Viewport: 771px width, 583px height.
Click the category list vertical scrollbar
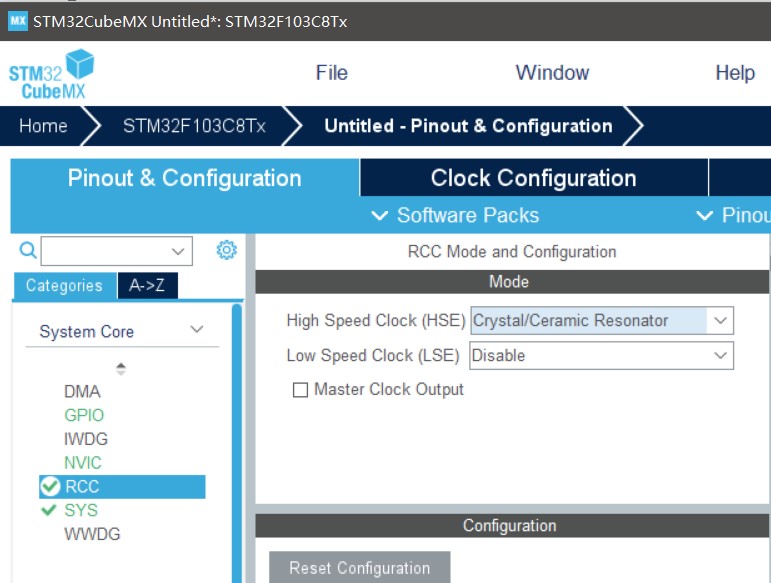click(x=237, y=442)
